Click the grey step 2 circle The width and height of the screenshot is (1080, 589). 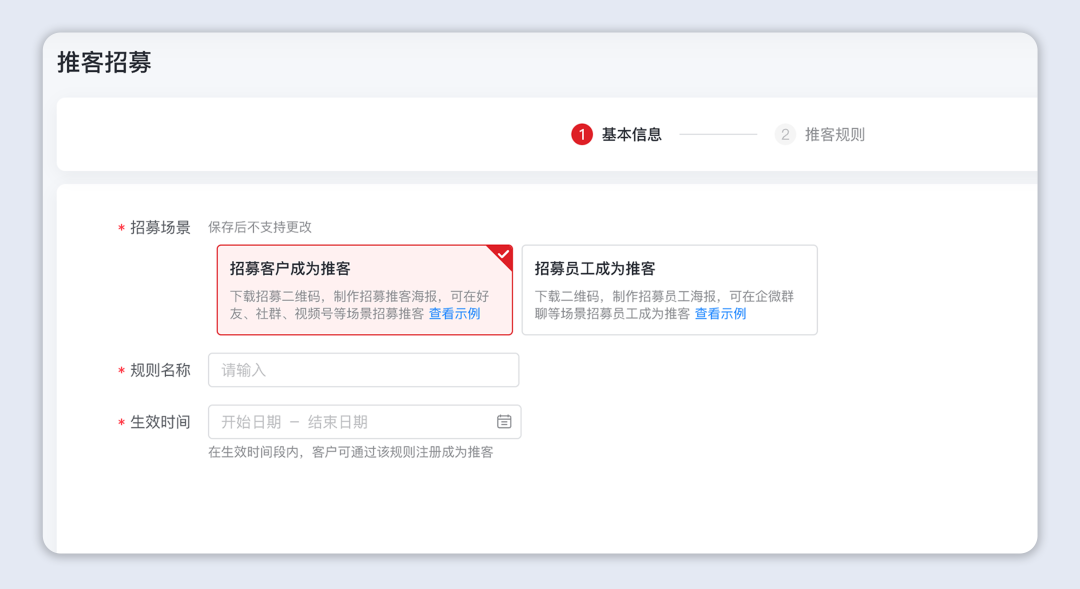785,134
